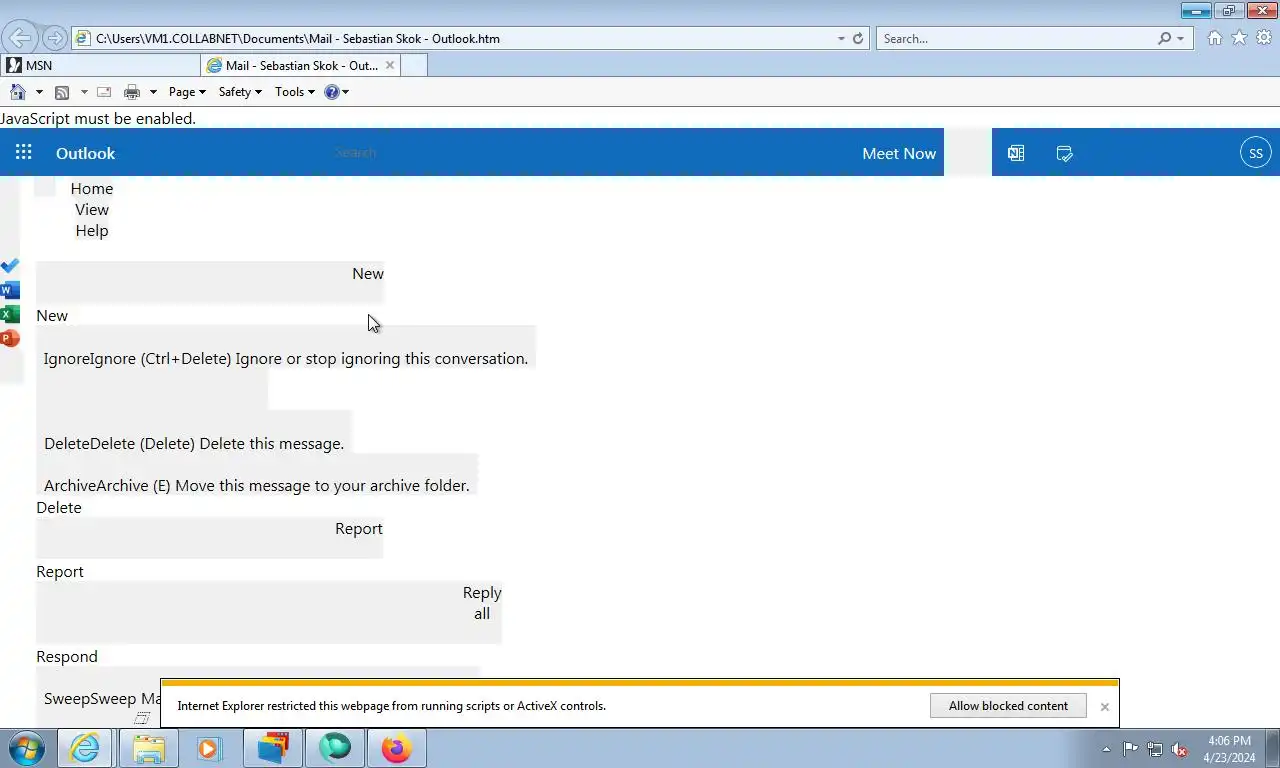1280x768 pixels.
Task: Go forward with the browser Forward arrow
Action: [x=55, y=38]
